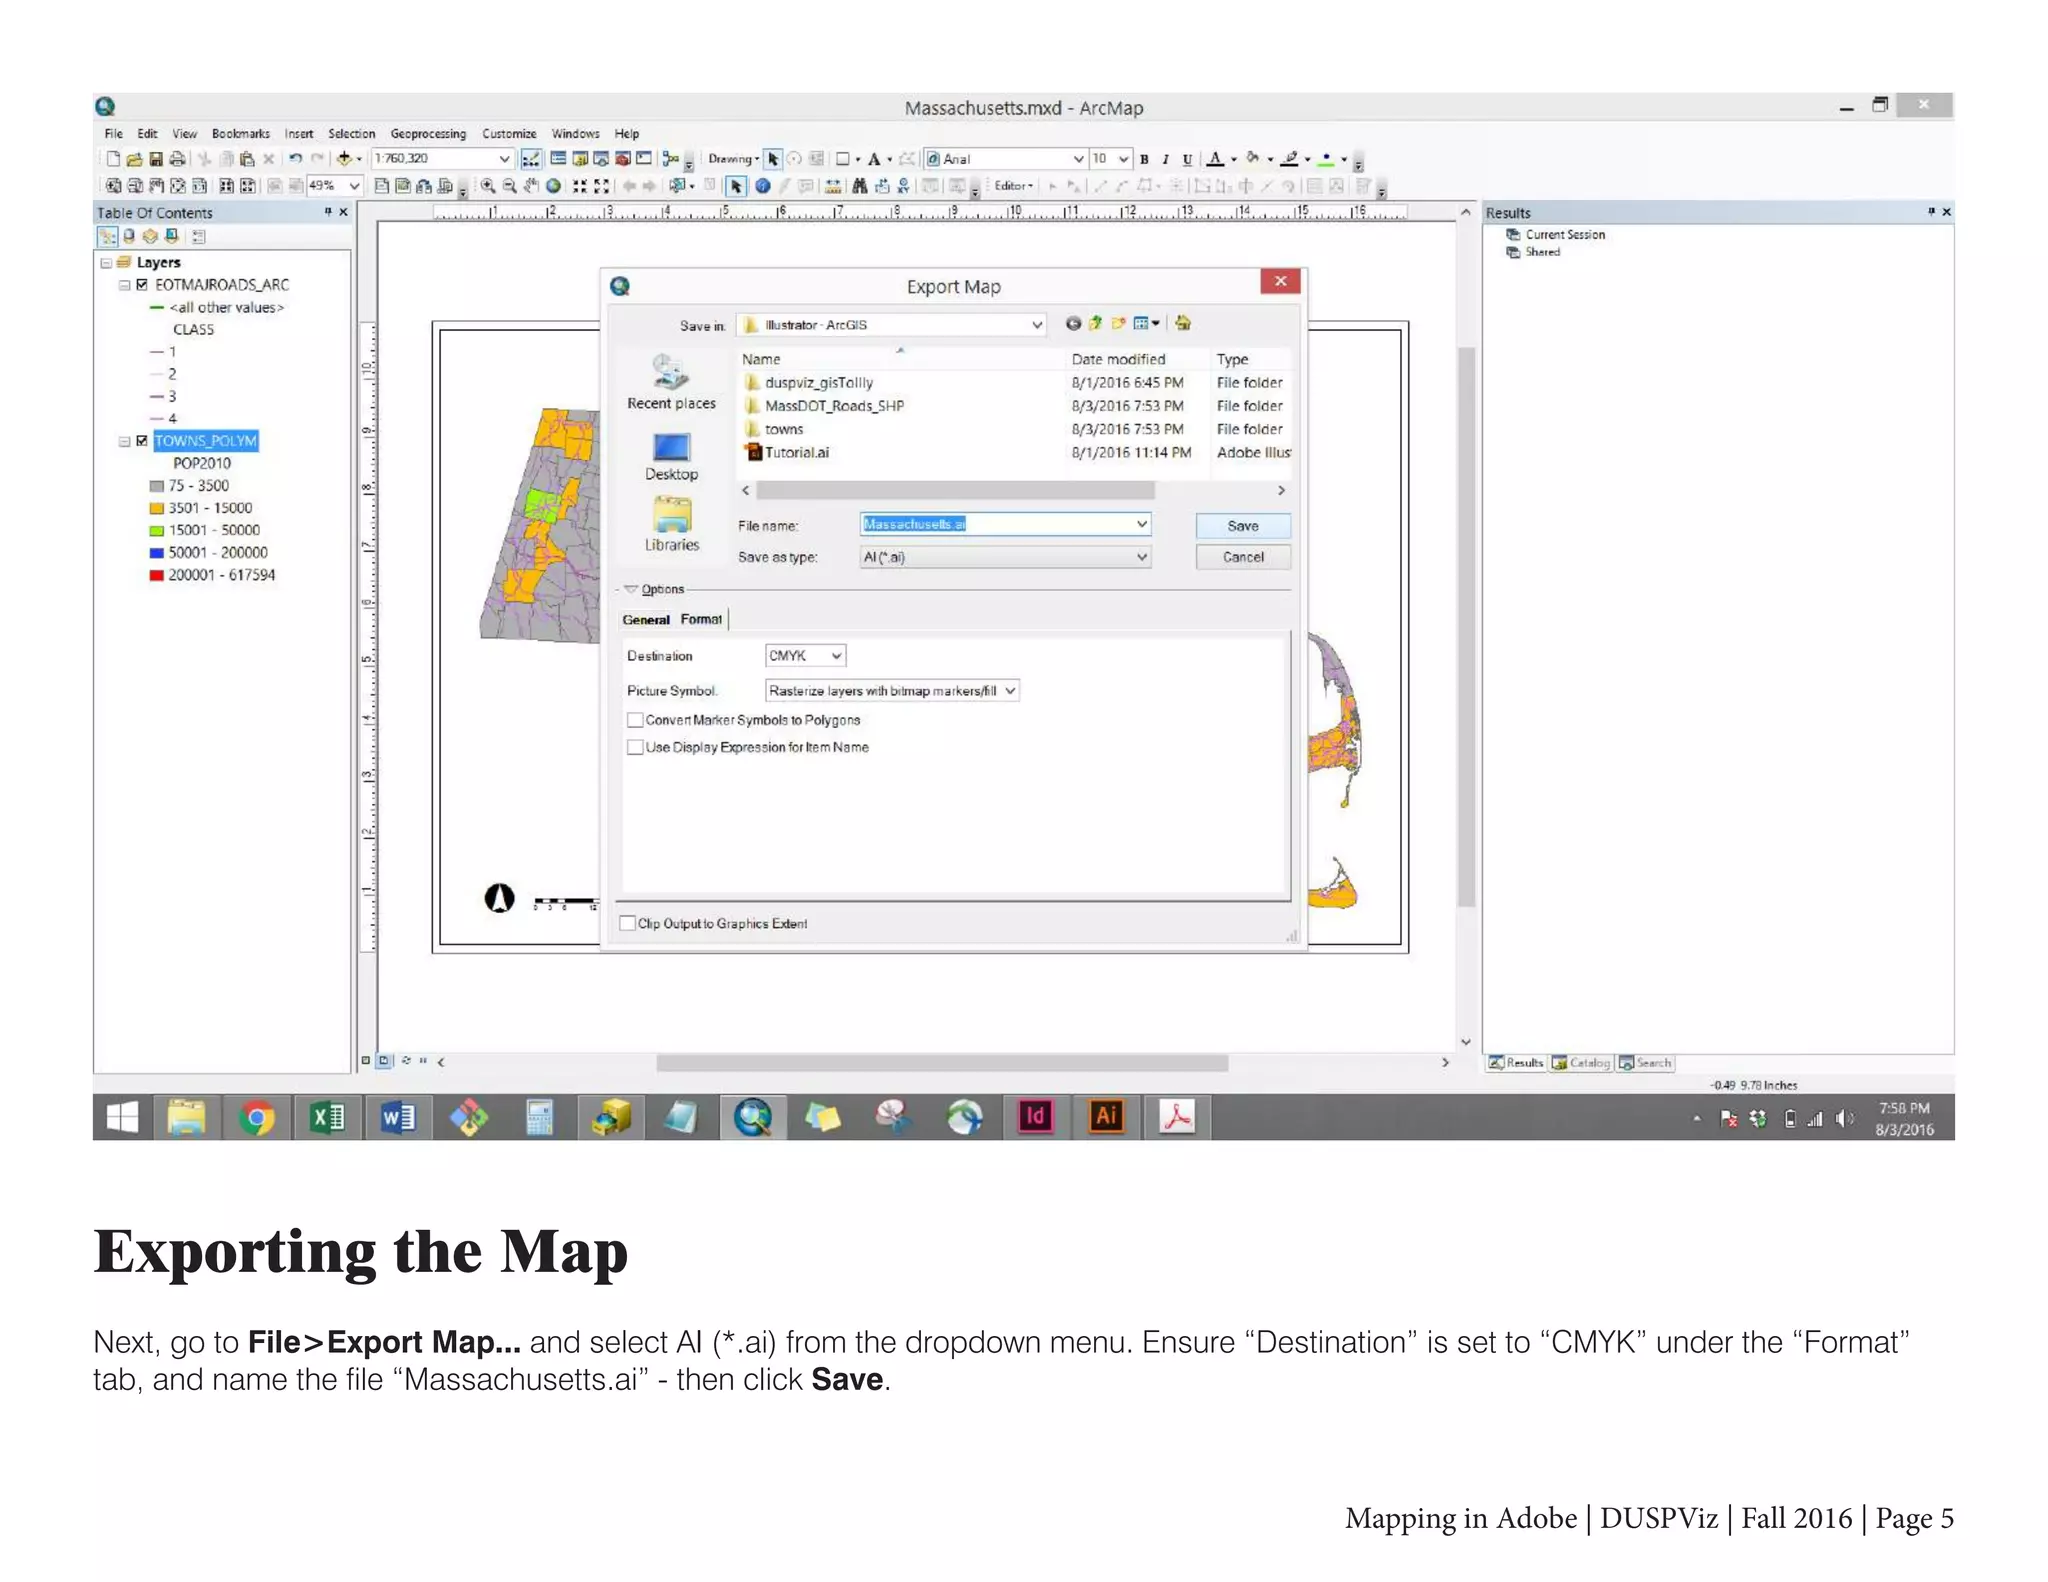Click the Italic formatting button
The height and width of the screenshot is (1582, 2048).
[x=1165, y=159]
